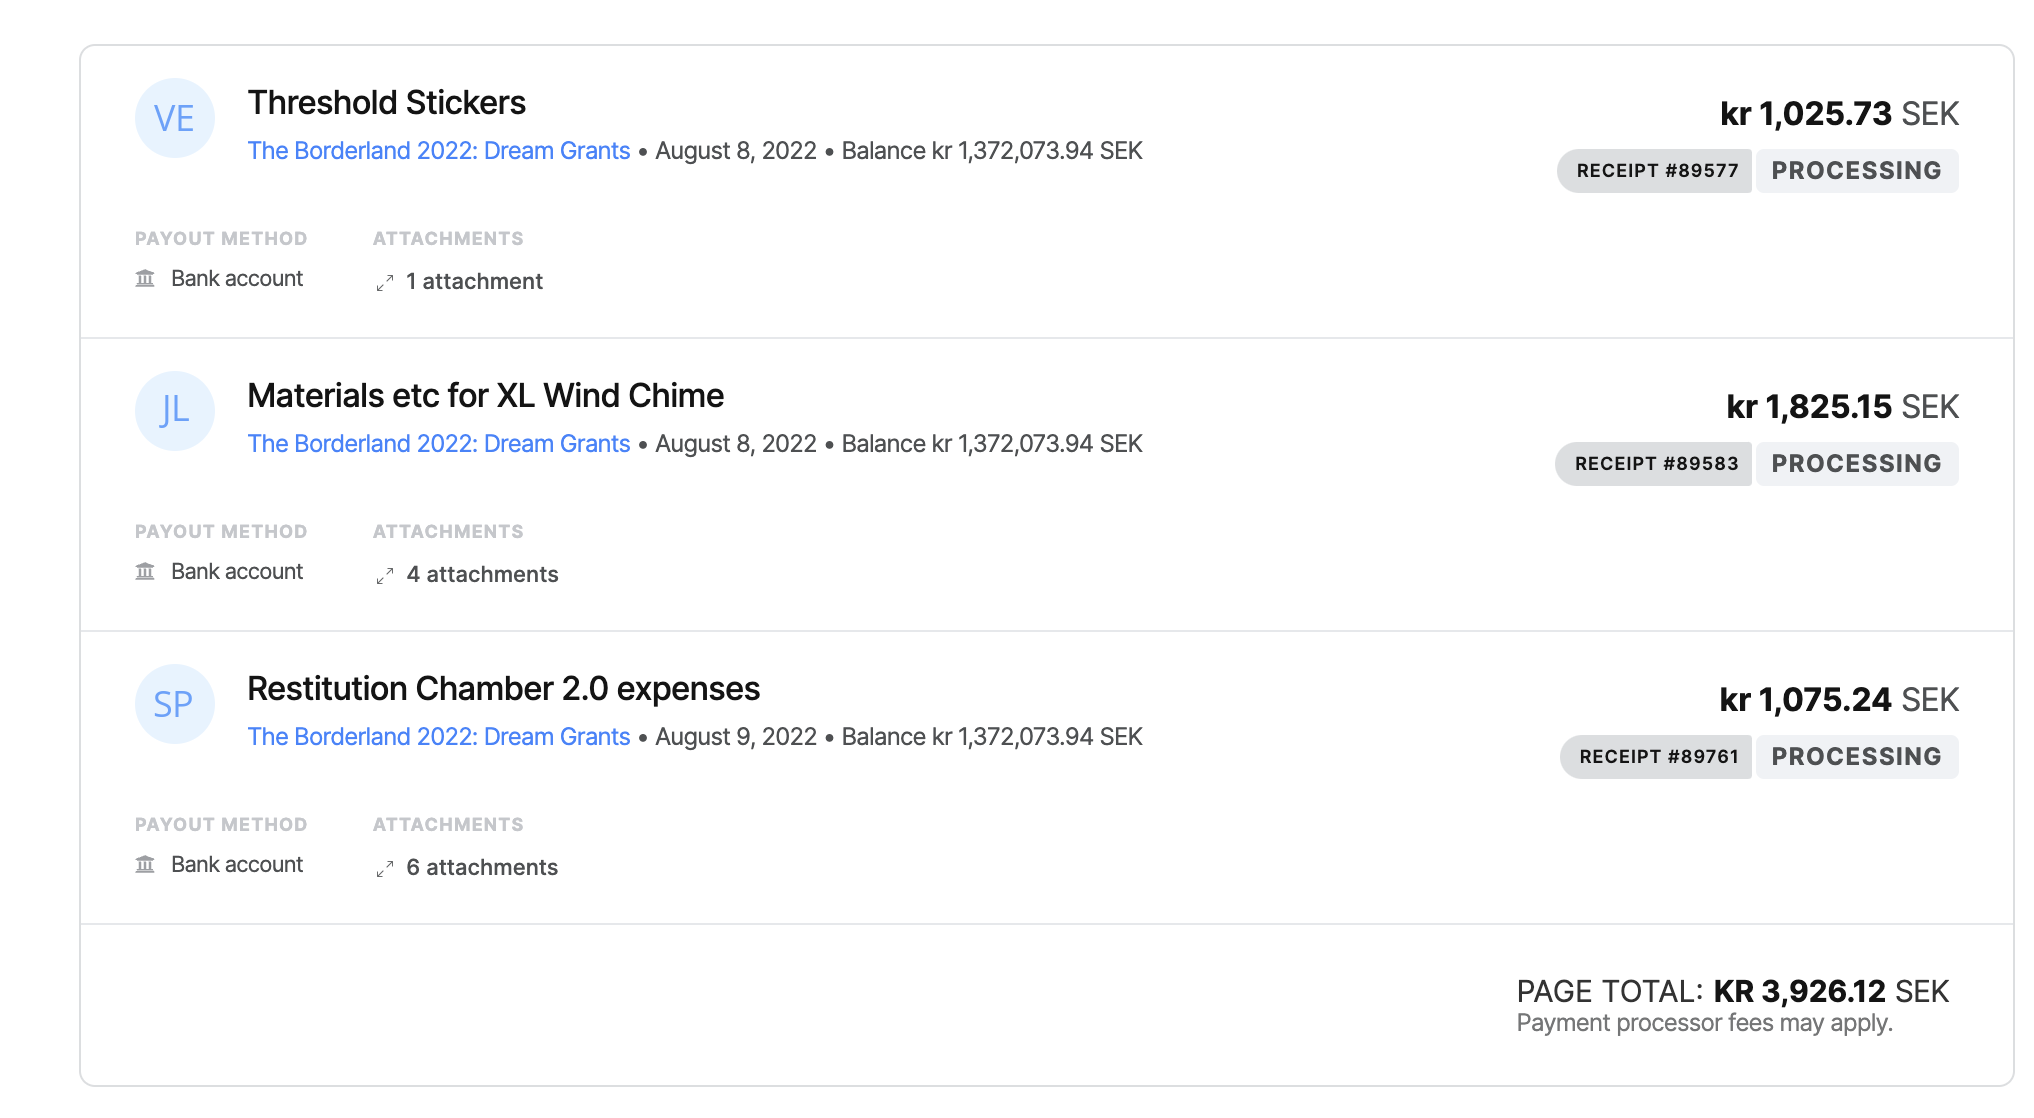This screenshot has width=2034, height=1118.
Task: Expand the 1 attachment link
Action: pos(474,282)
